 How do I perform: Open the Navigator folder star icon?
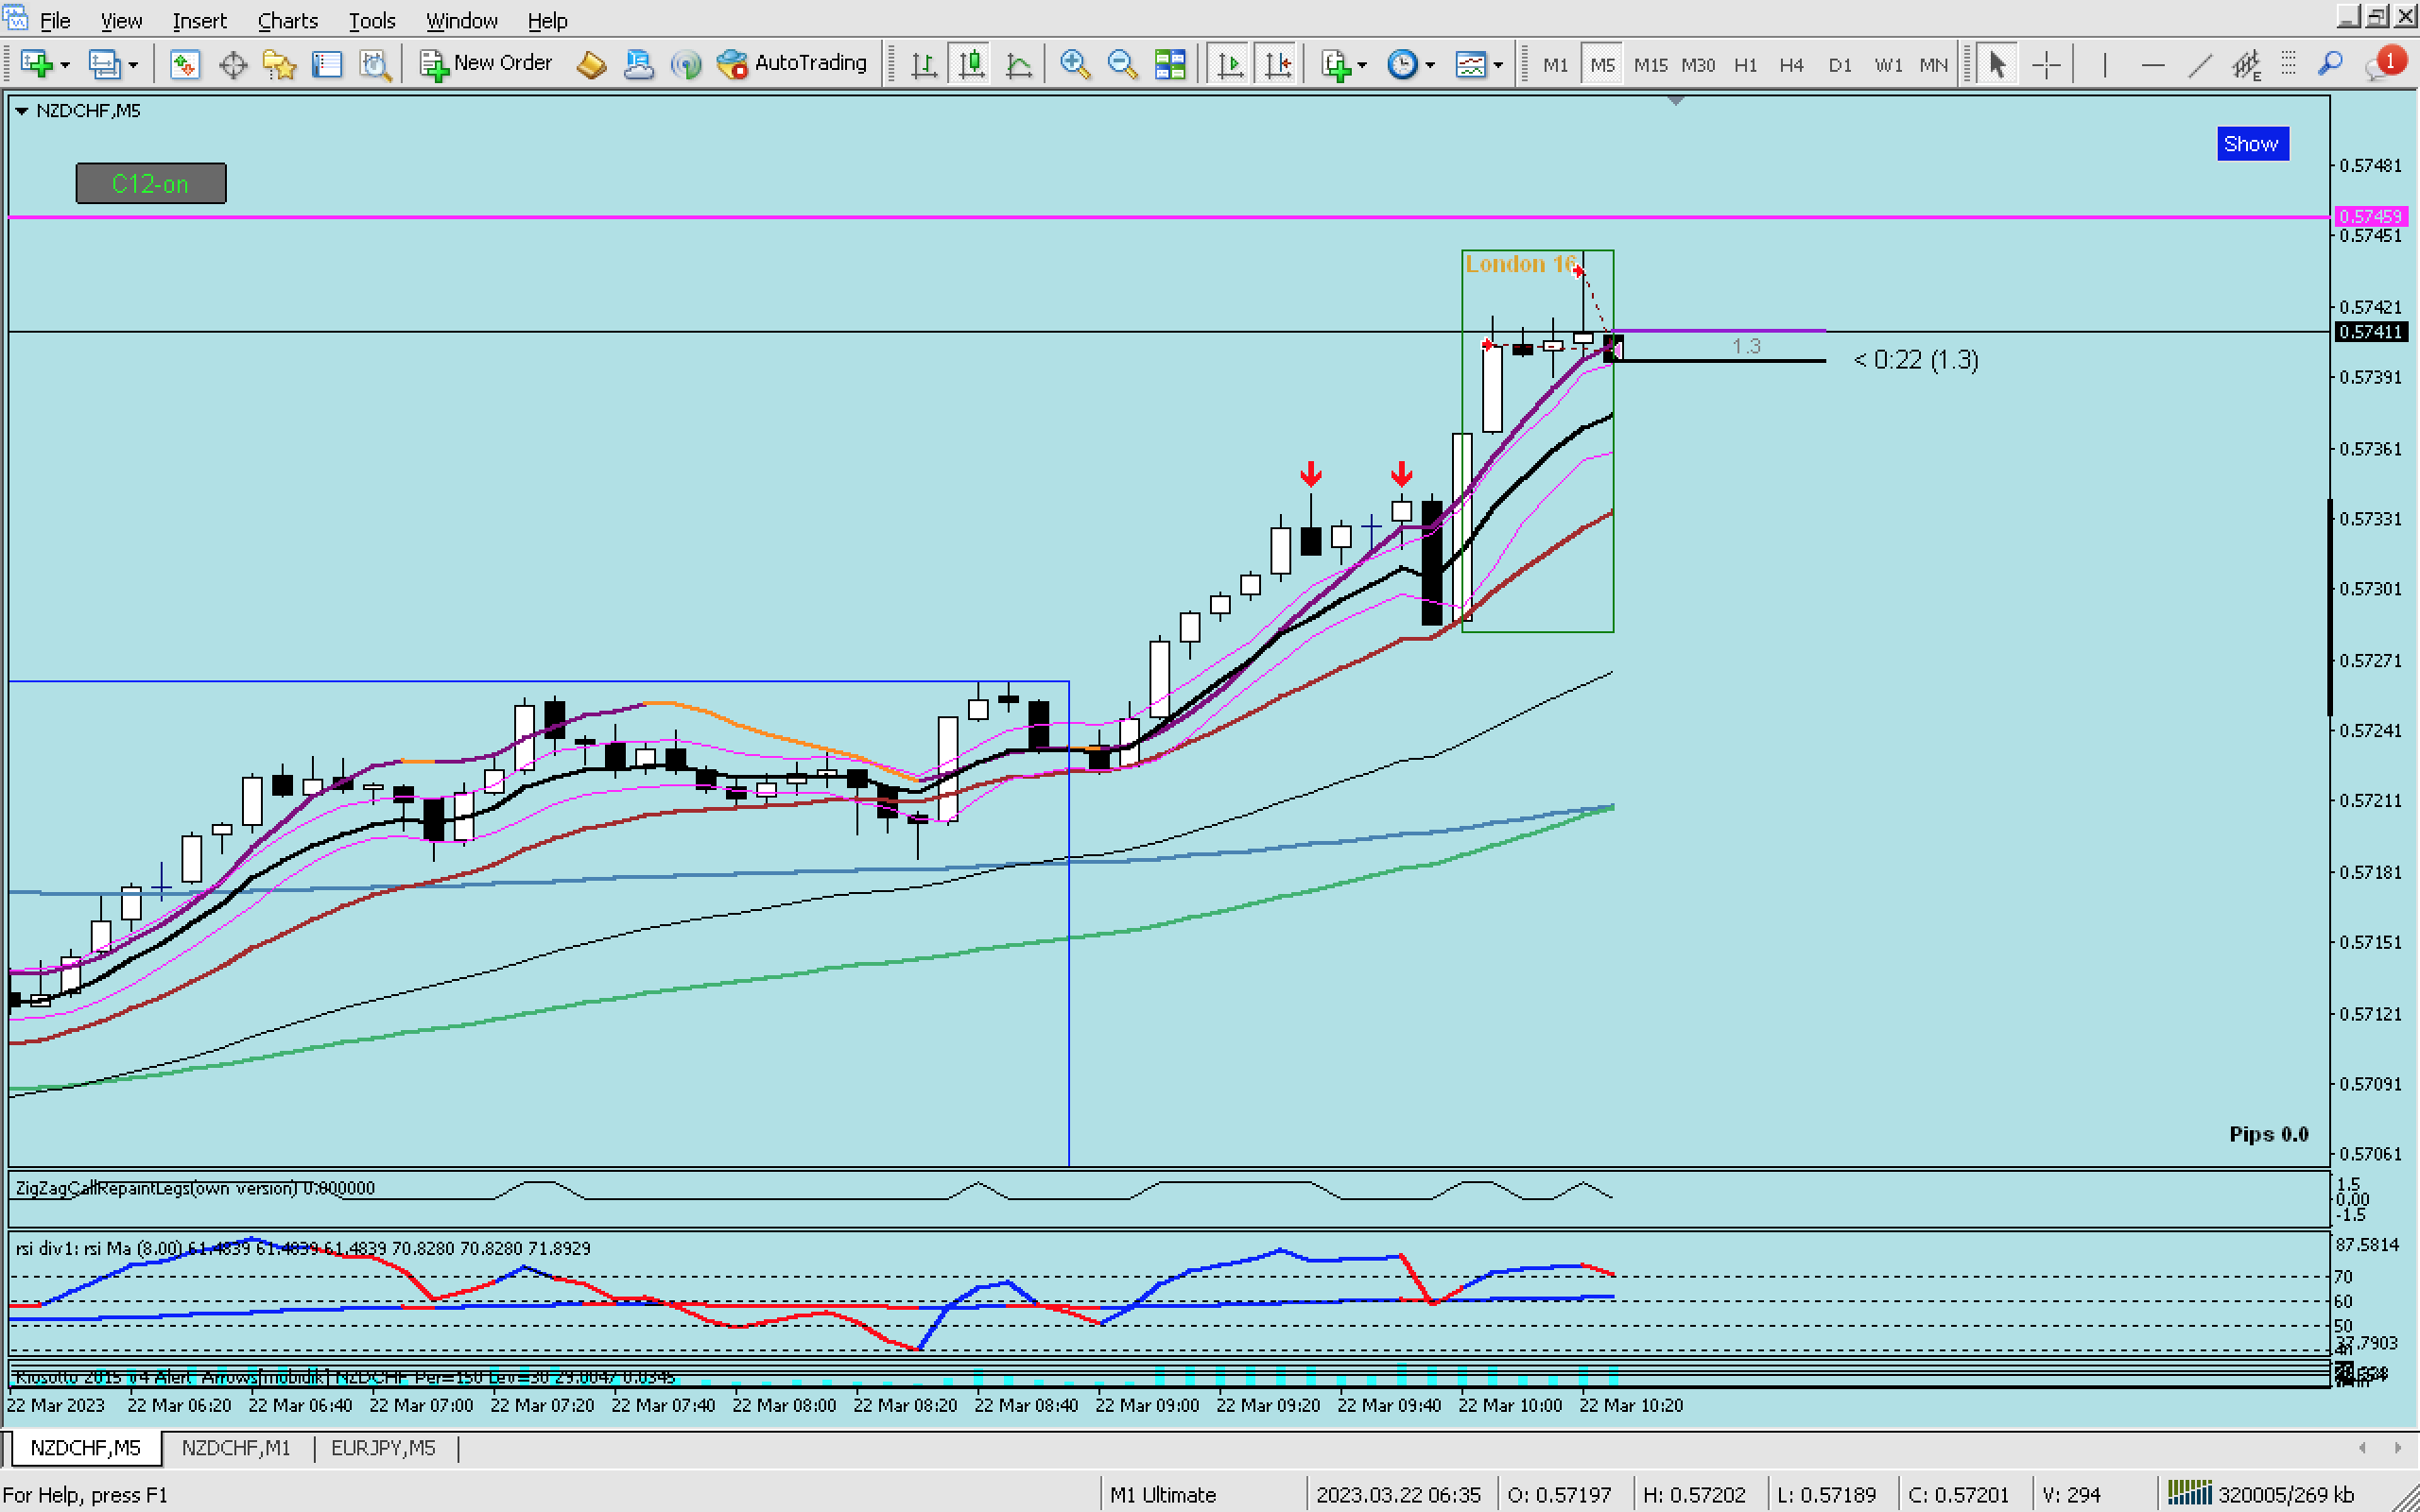pyautogui.click(x=279, y=65)
